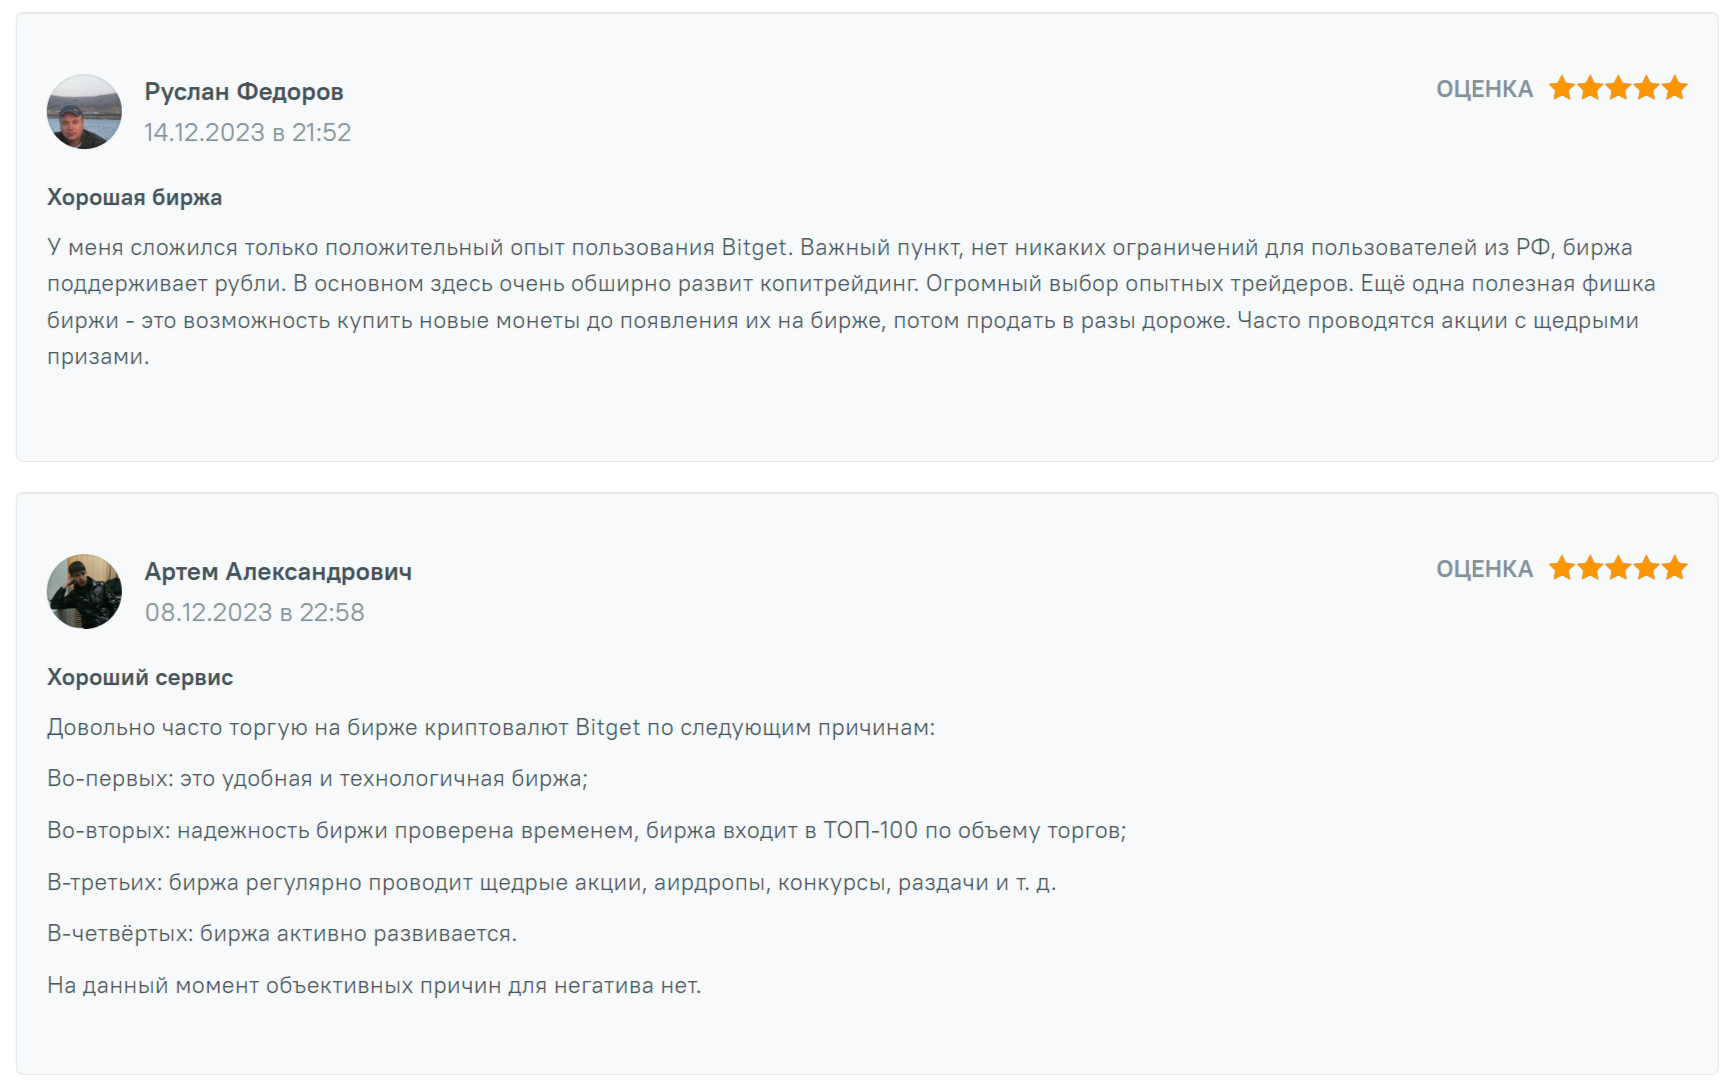
Task: Click Руслан Федоров's avatar photo
Action: 84,112
